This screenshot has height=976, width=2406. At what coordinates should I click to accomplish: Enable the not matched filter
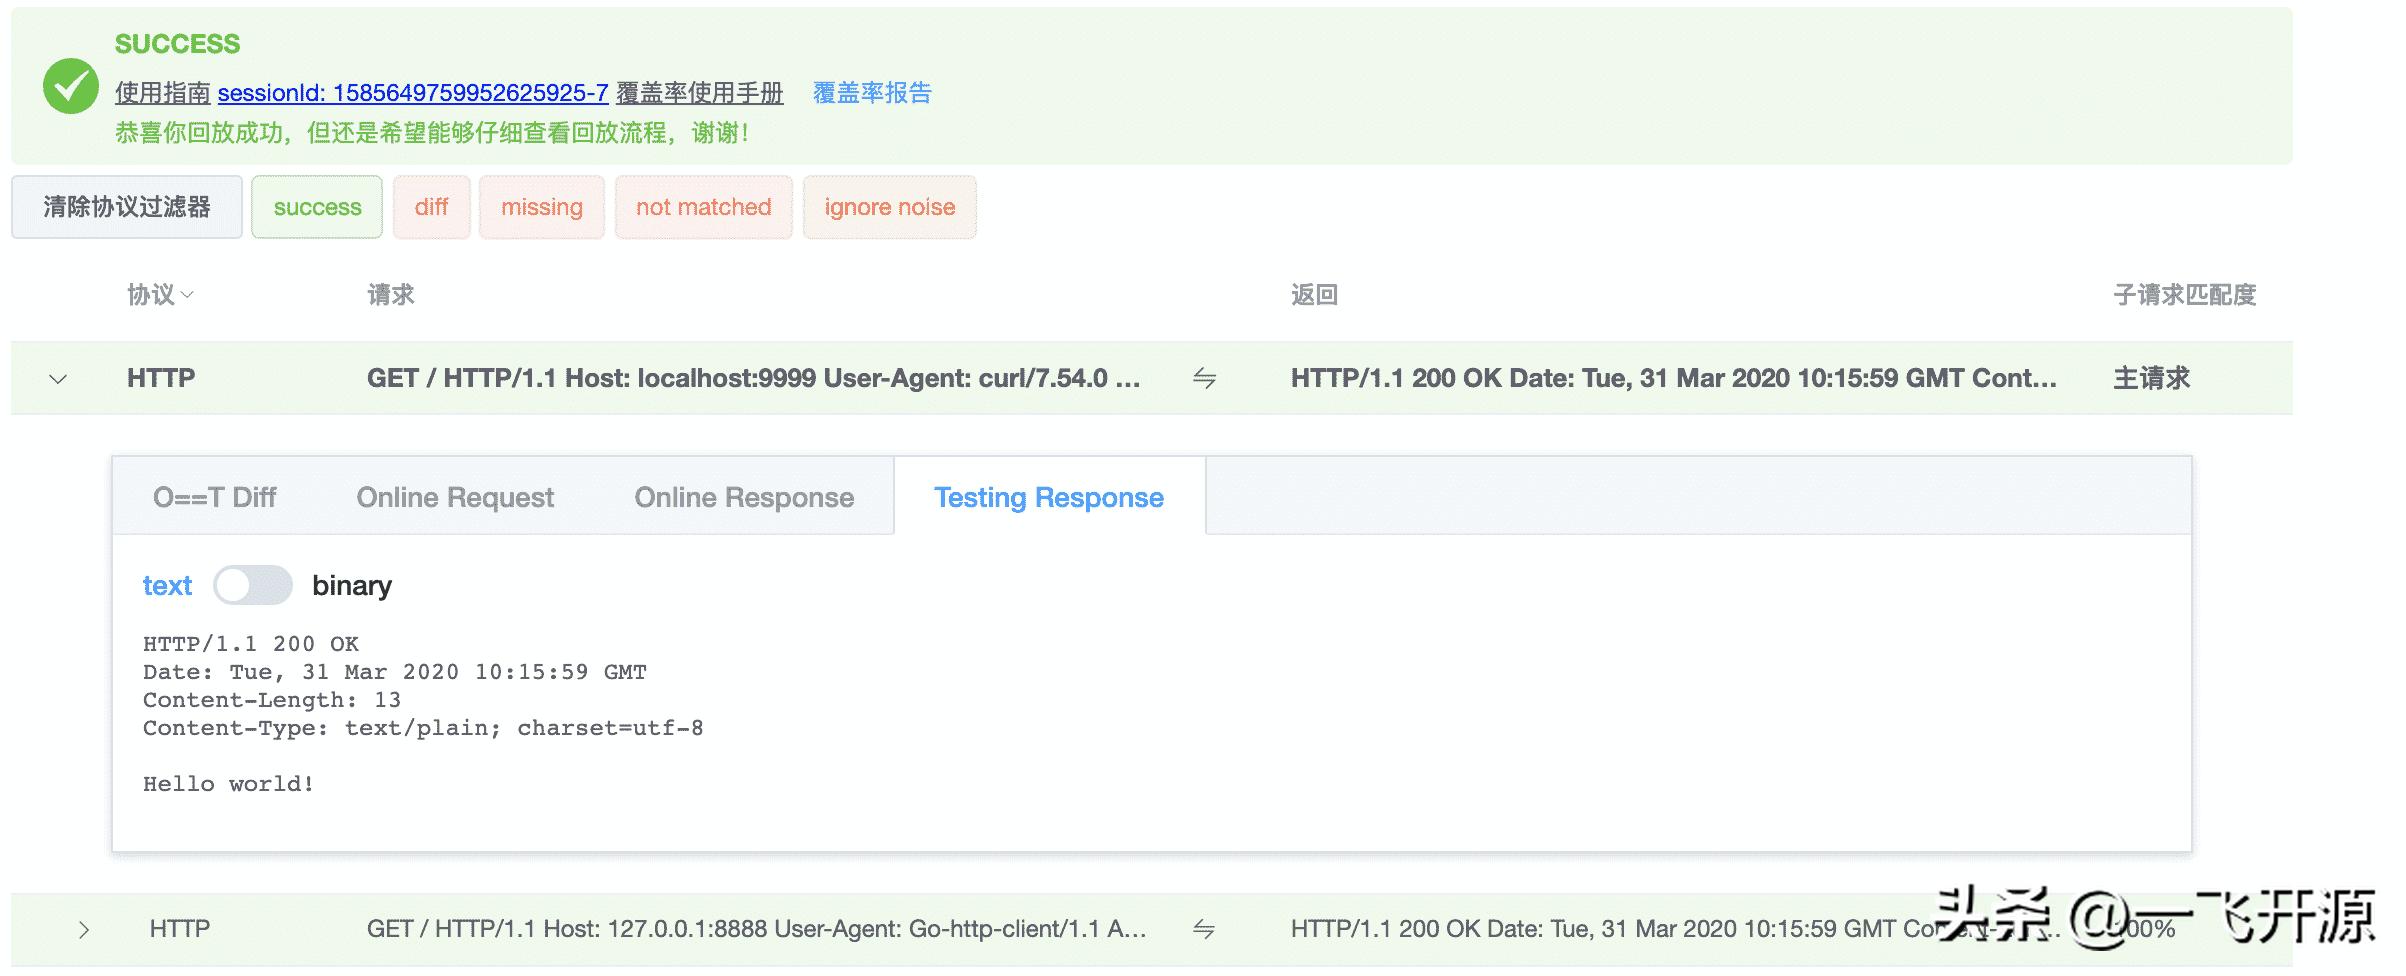(x=703, y=207)
